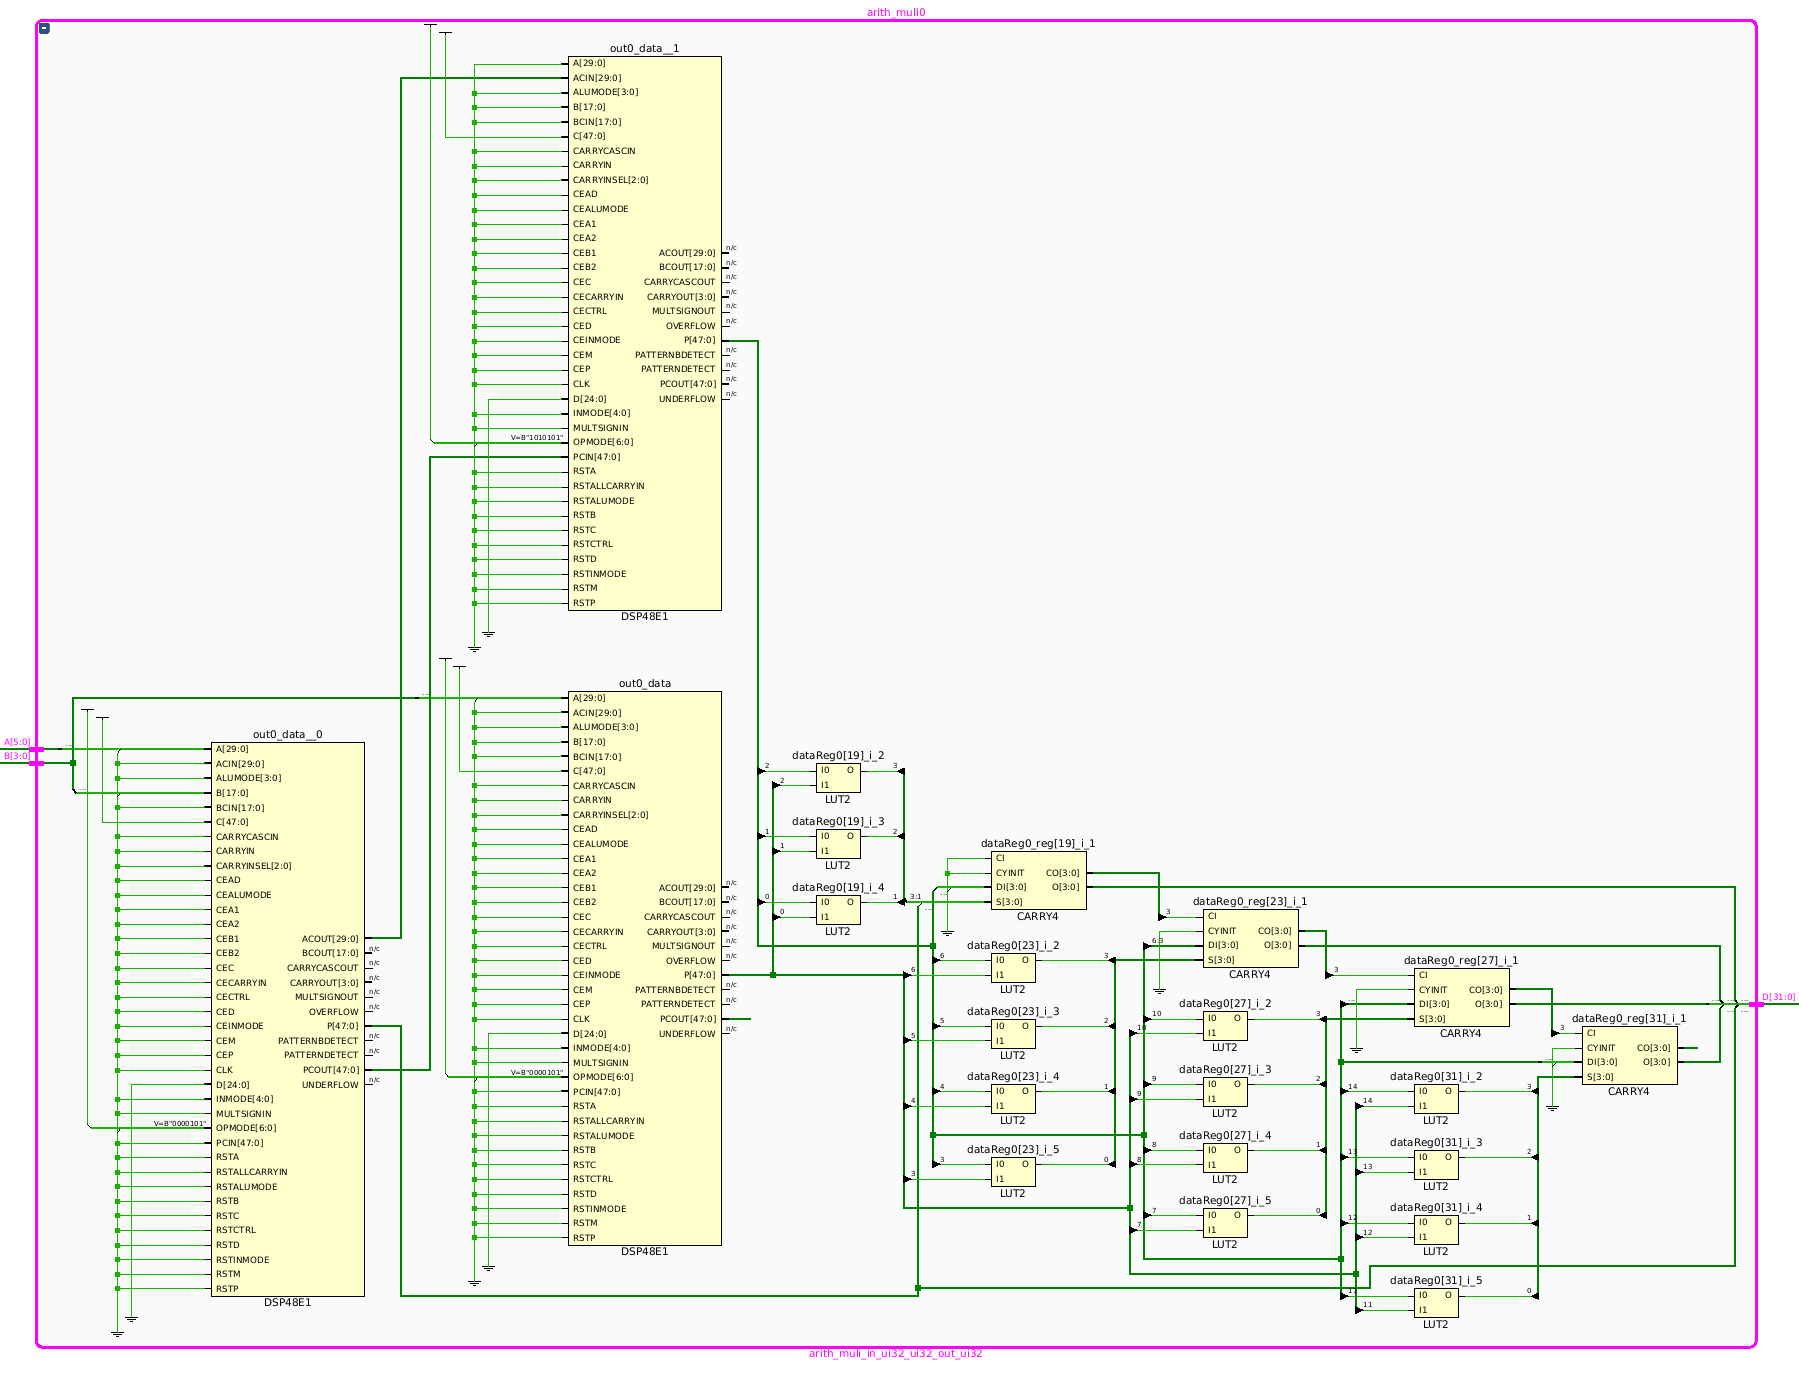Select the dataReg0[19]_i_2 LUT2 cell

pos(838,778)
